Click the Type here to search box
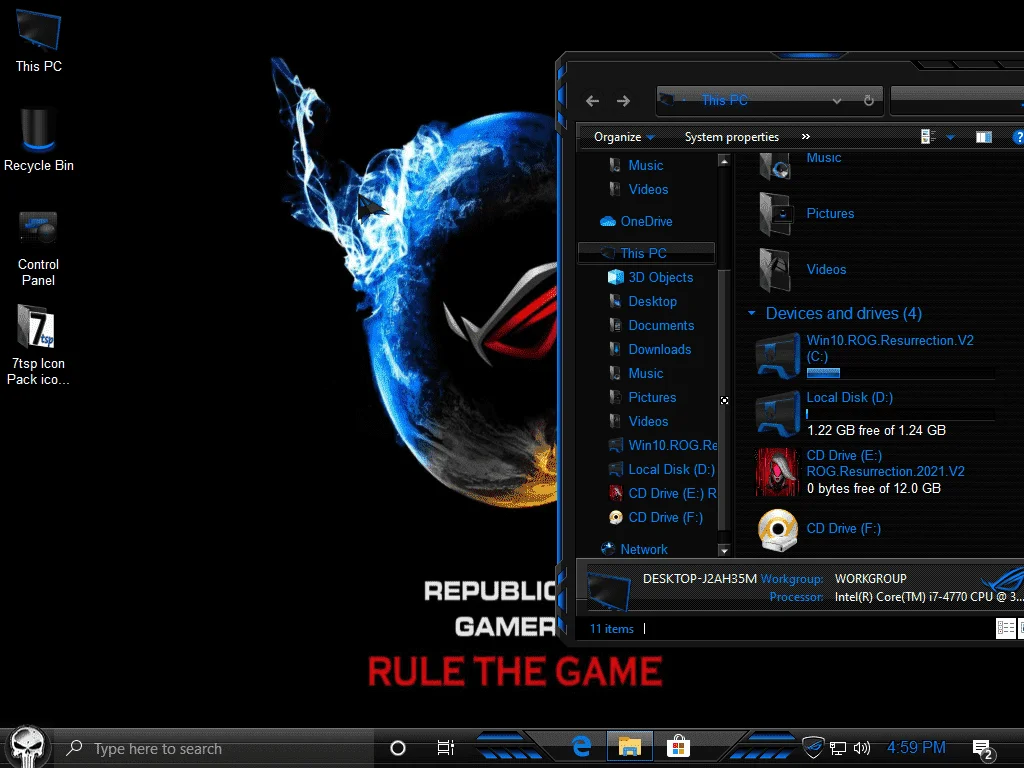1024x768 pixels. coord(216,748)
